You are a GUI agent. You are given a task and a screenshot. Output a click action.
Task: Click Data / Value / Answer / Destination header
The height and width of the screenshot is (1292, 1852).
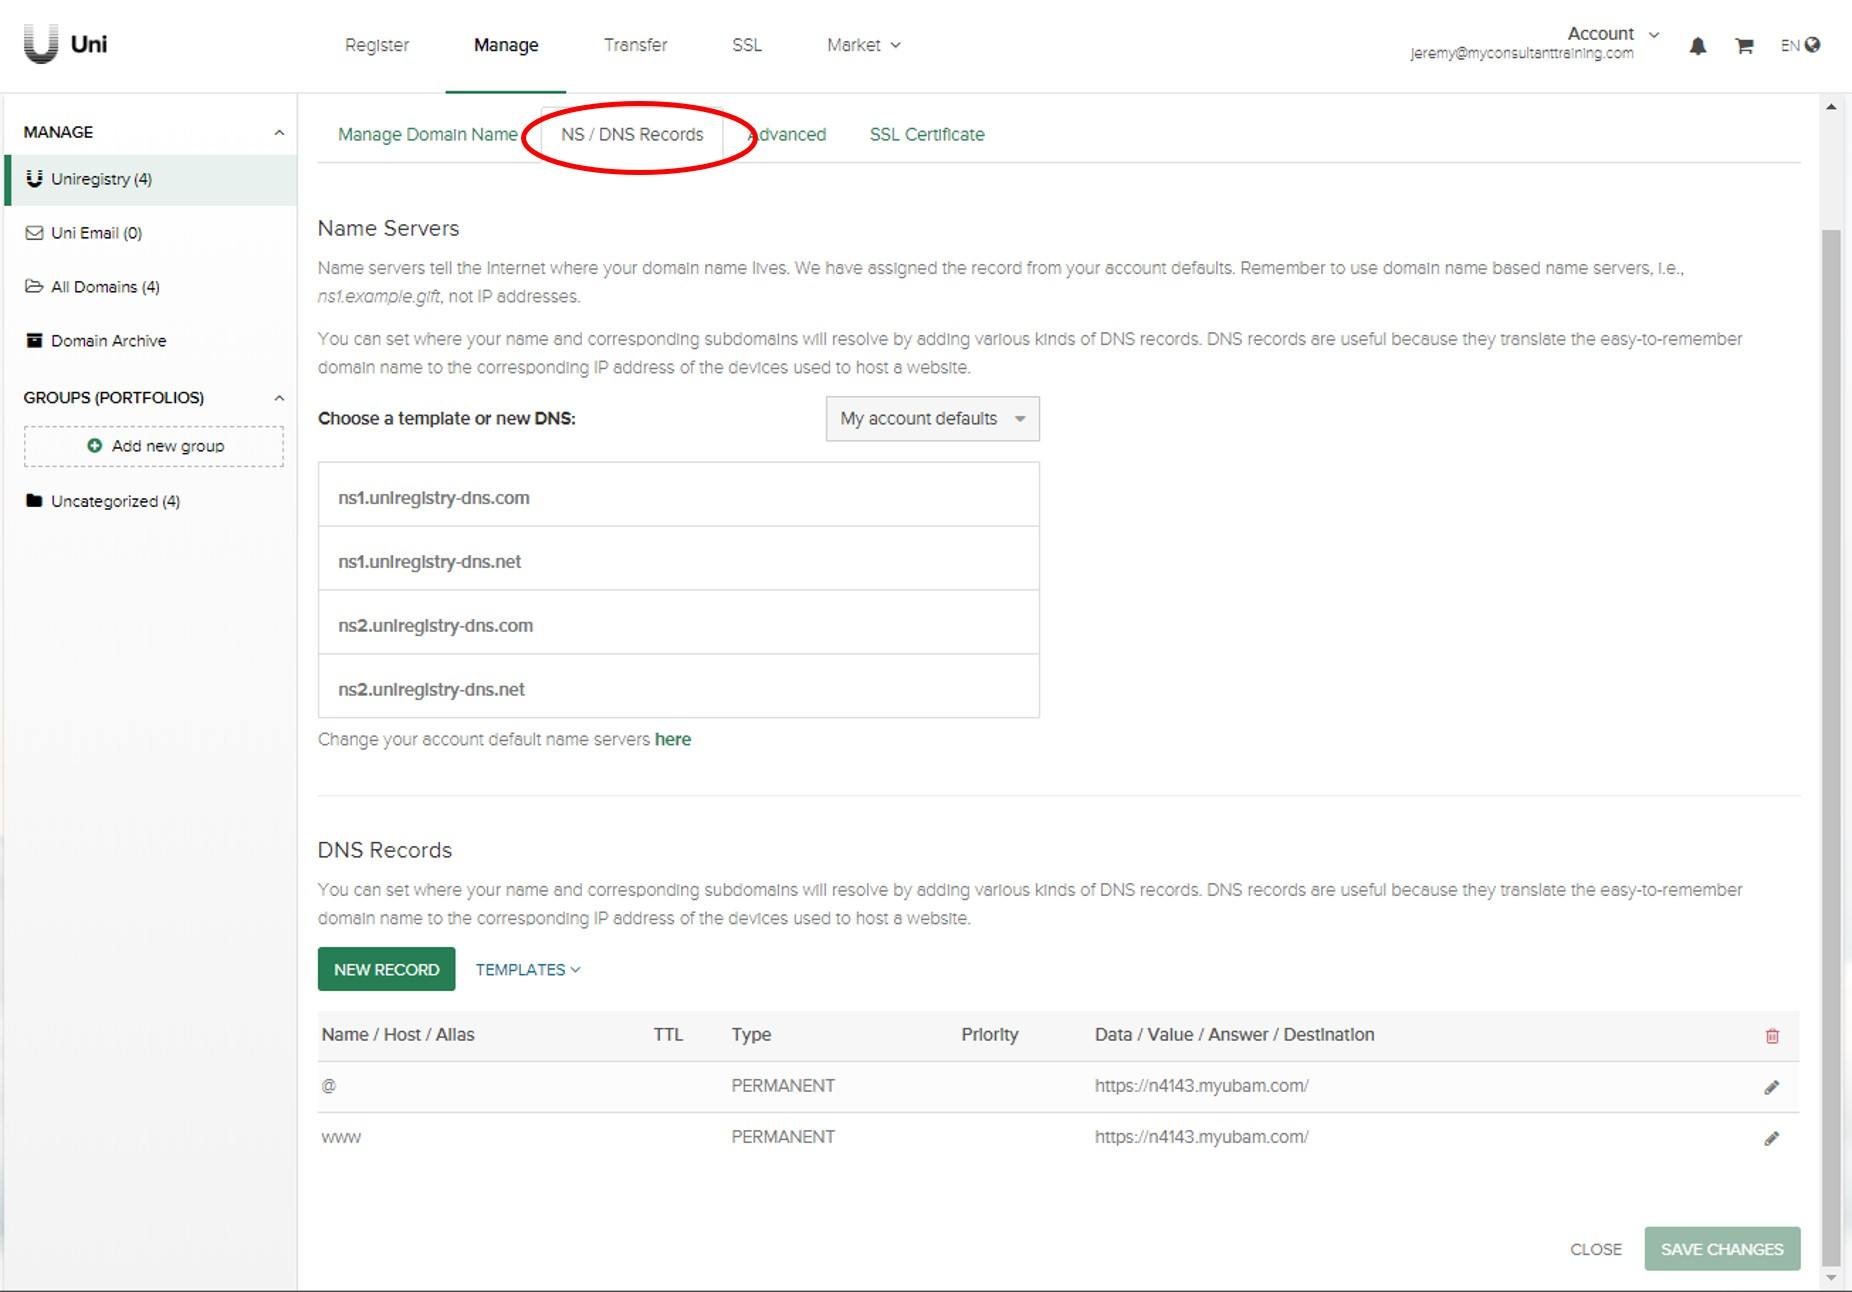1234,1036
